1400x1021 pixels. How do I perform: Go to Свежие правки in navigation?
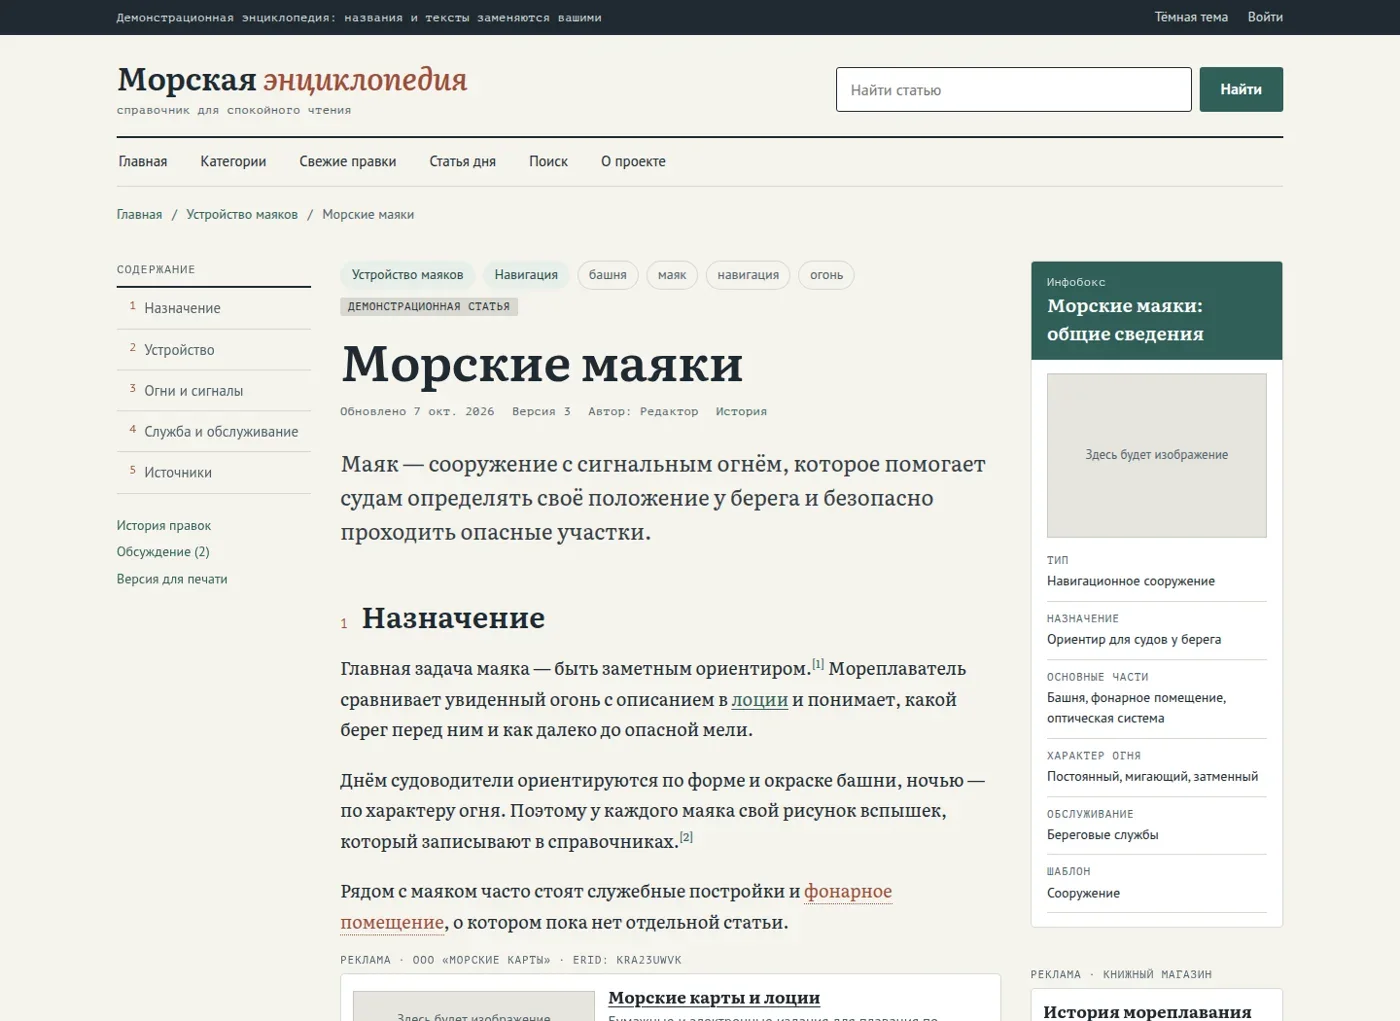click(x=348, y=161)
